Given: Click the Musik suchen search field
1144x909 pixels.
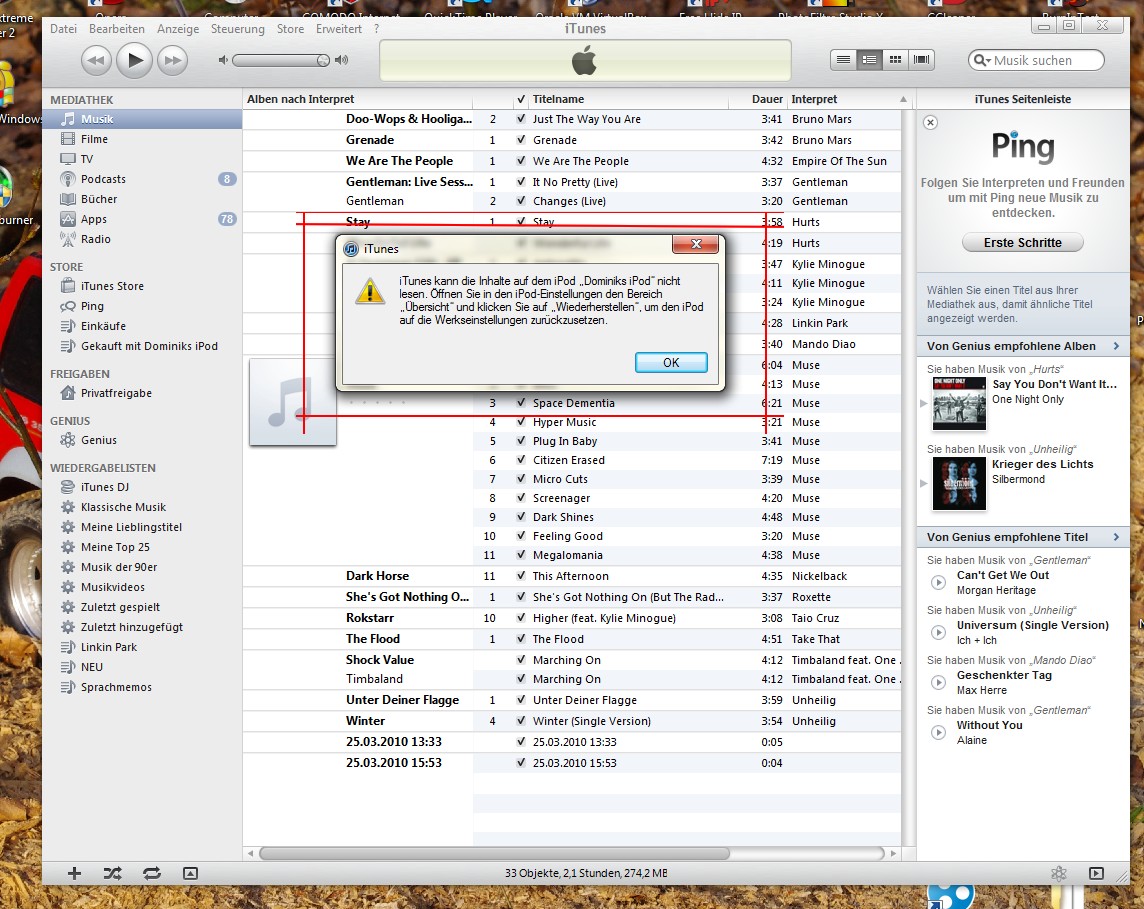Looking at the screenshot, I should coord(1036,60).
